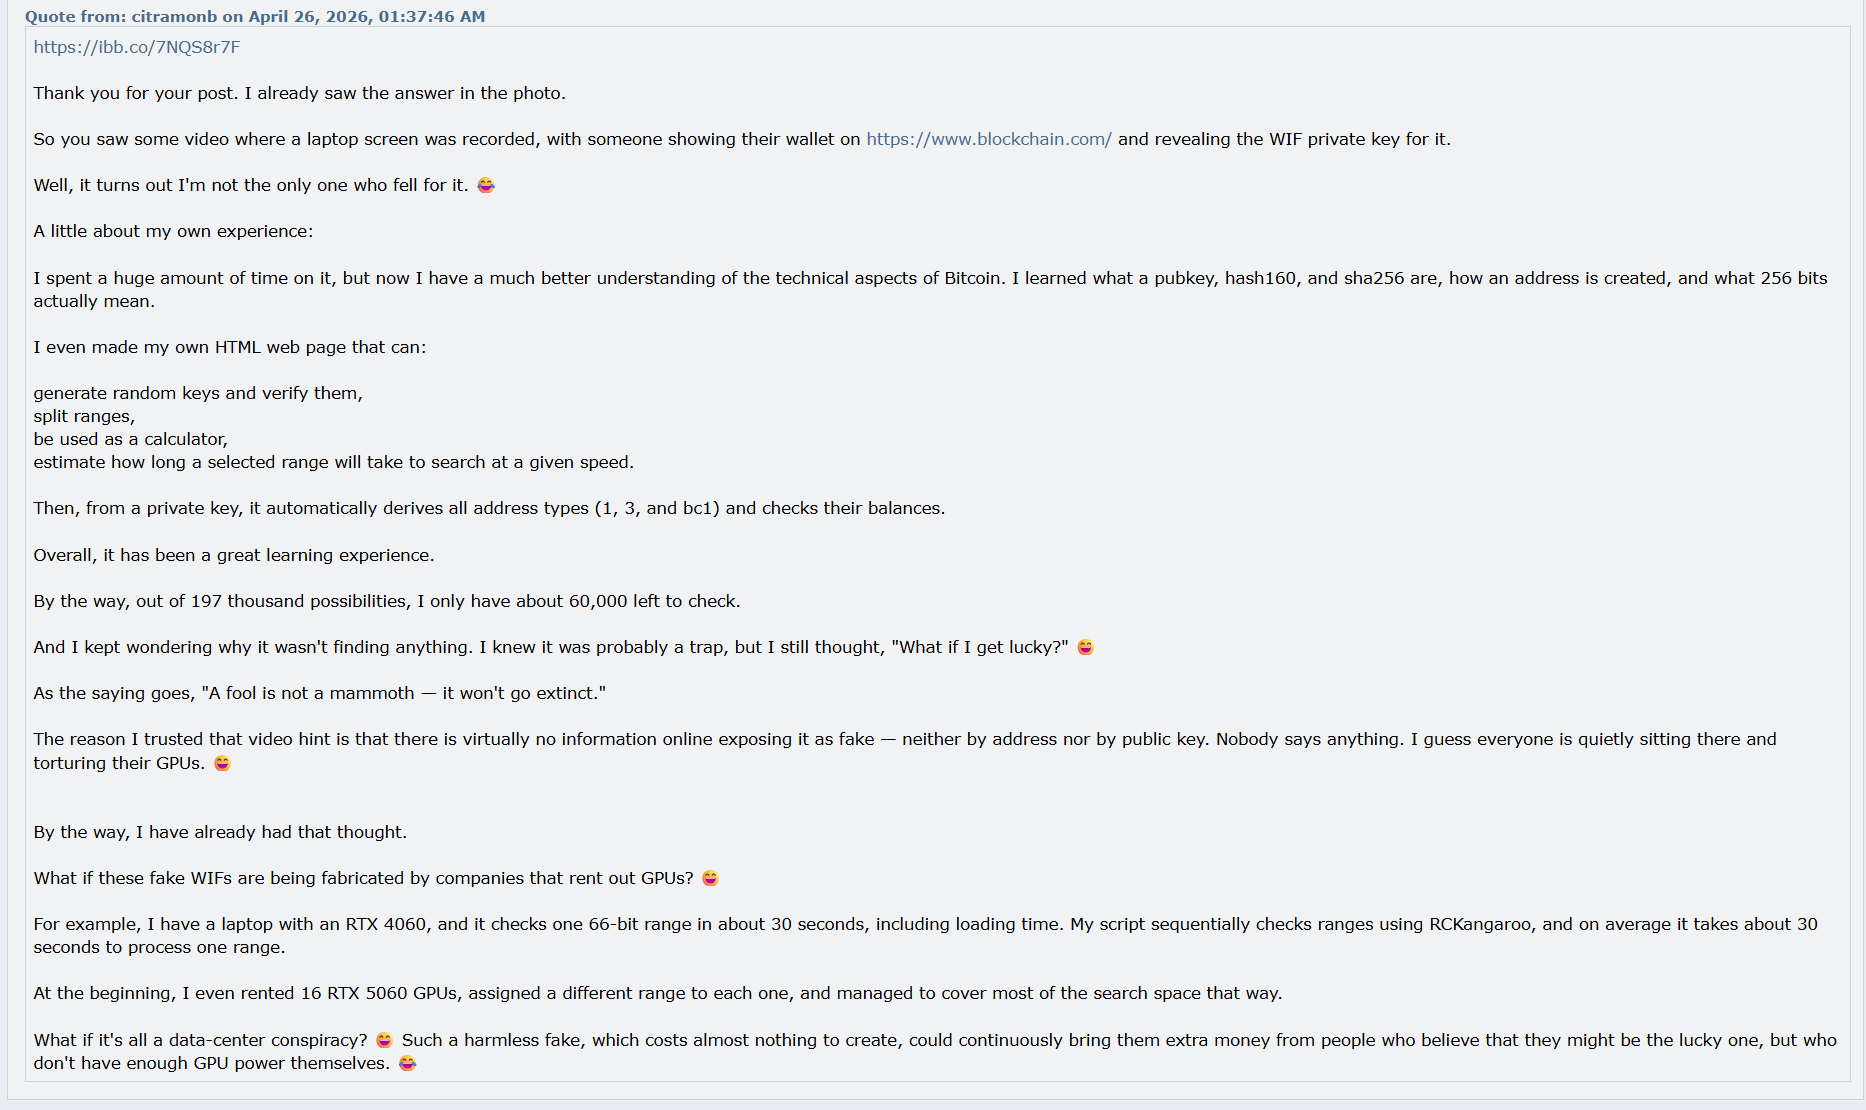
Task: Open the quote header from citramonb
Action: [x=255, y=16]
